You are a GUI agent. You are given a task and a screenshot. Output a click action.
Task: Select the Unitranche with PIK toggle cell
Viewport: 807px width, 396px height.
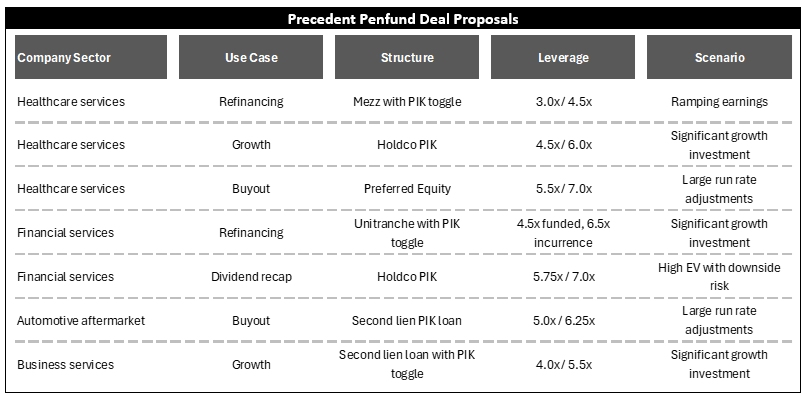[407, 233]
